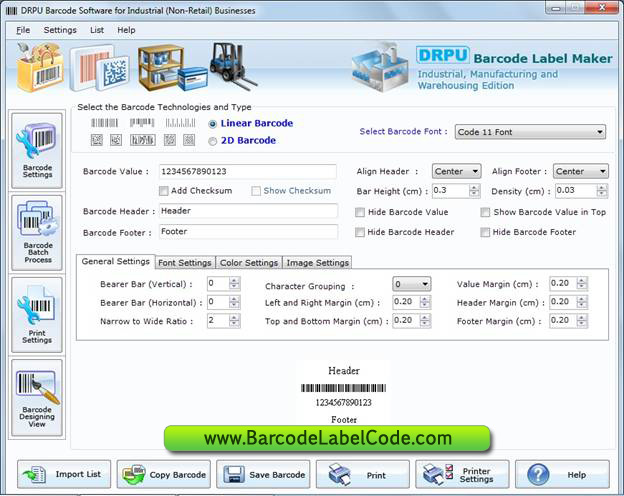Click the factory building banner icon

click(x=380, y=68)
